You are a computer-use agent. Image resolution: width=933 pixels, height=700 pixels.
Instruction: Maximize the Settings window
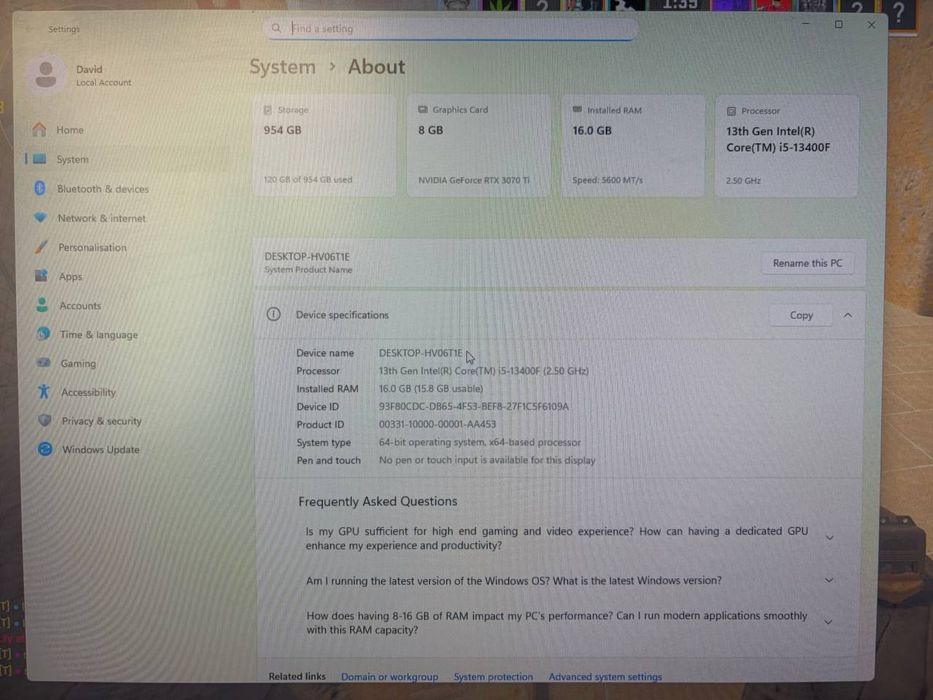pyautogui.click(x=838, y=24)
